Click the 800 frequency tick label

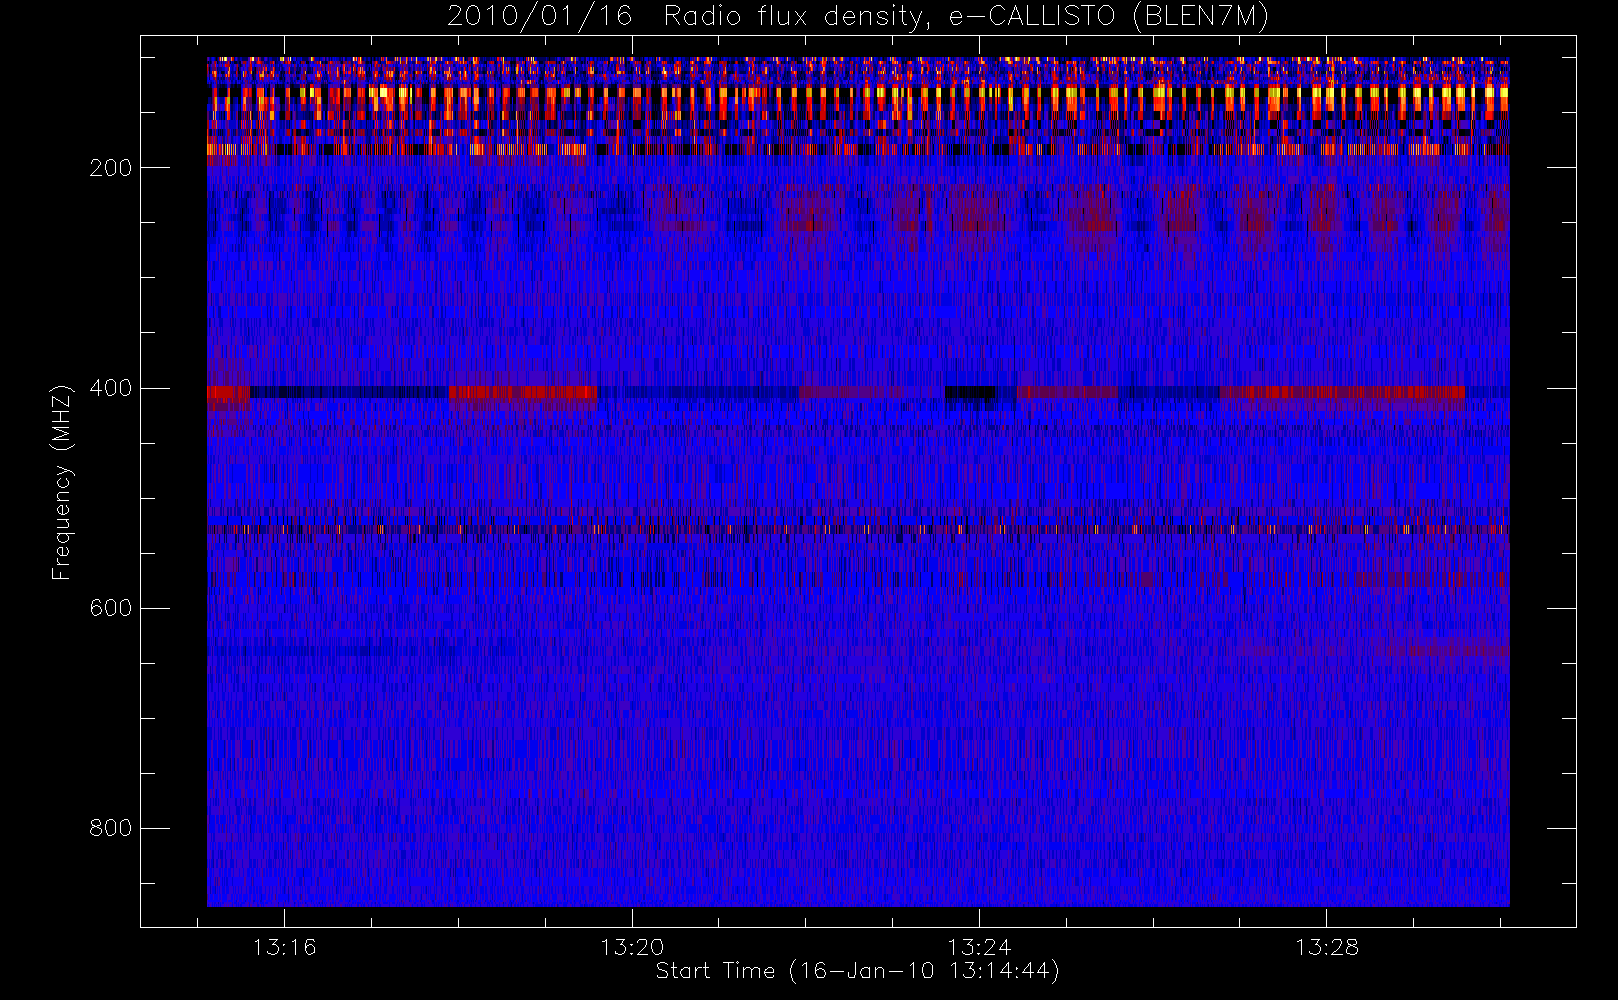click(110, 828)
